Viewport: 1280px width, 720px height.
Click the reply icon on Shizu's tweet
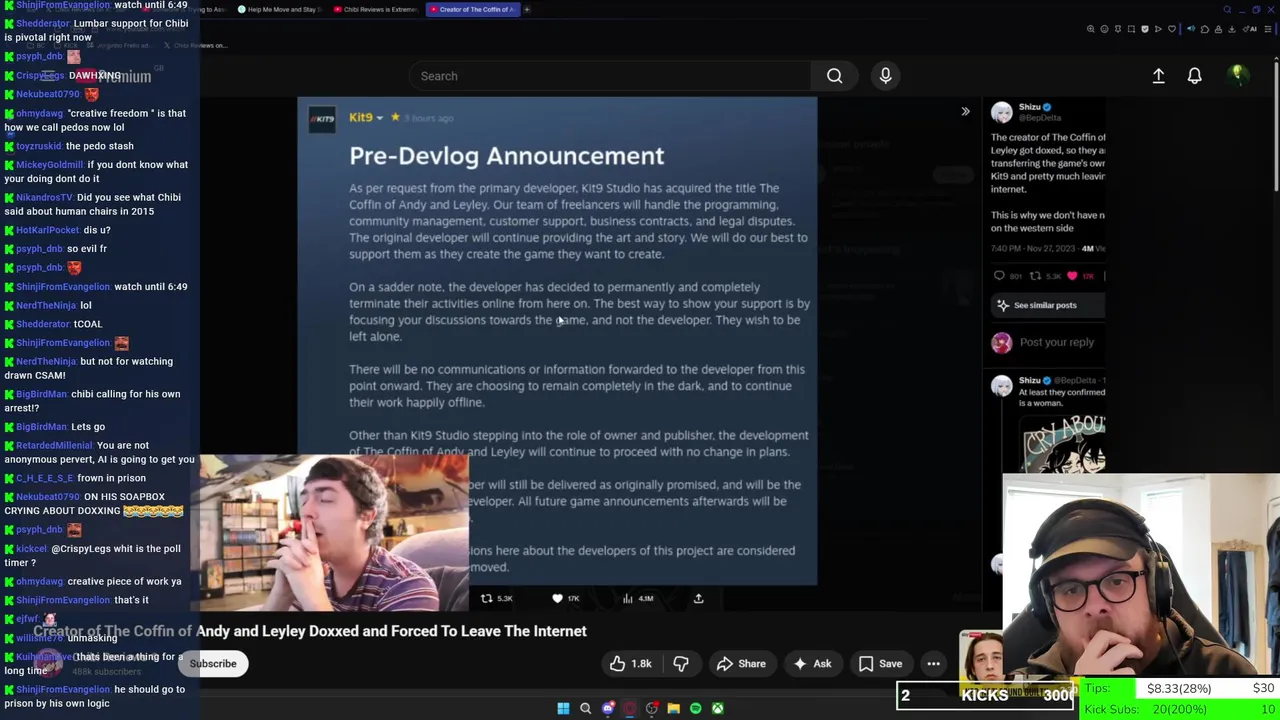pyautogui.click(x=999, y=276)
